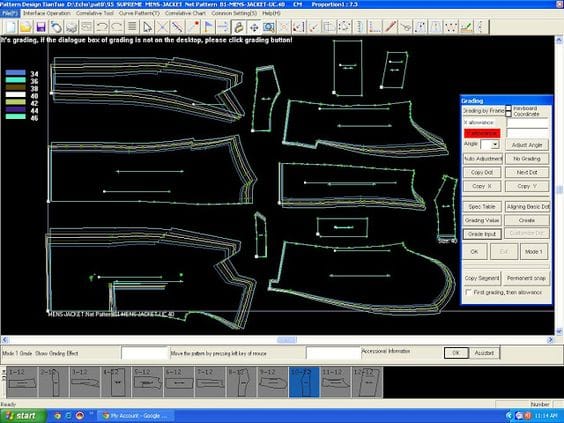Click the Copy X button
Screen dimensions: 564x423
click(482, 186)
